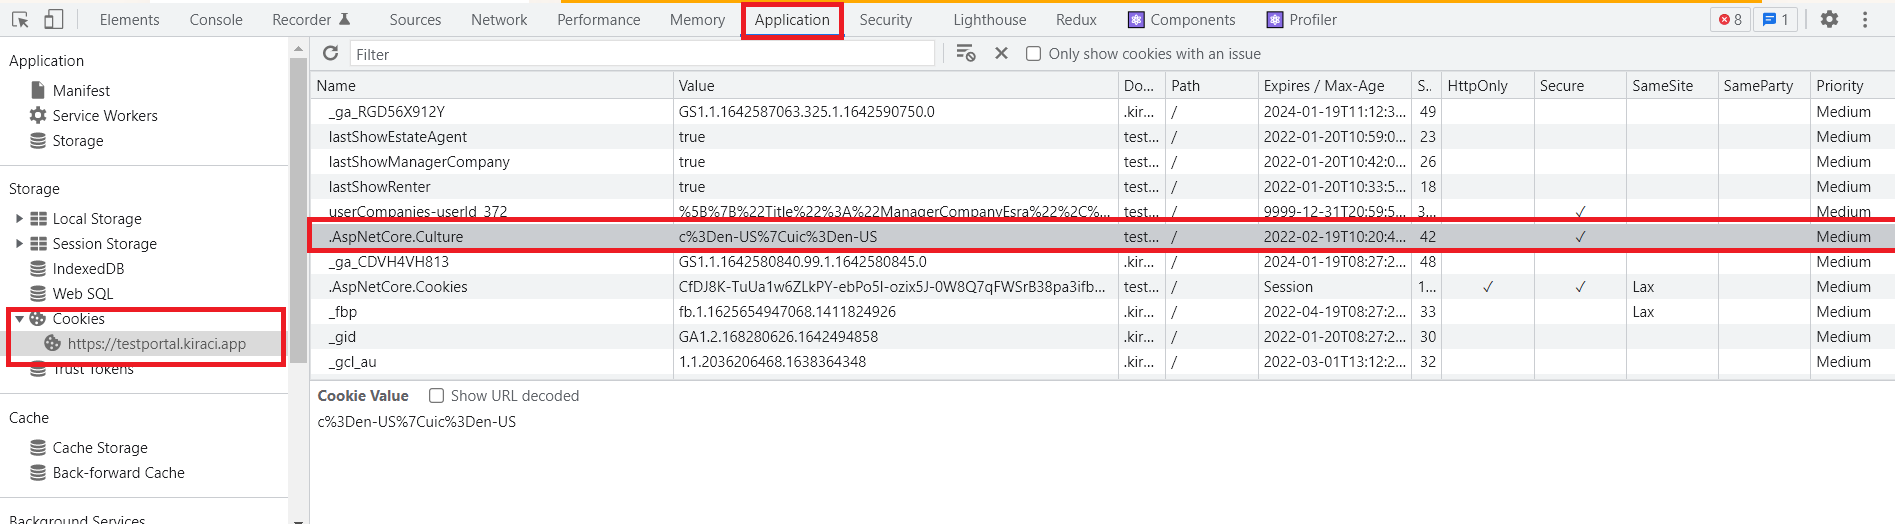Click the inspect element picker icon
The width and height of the screenshot is (1895, 524).
coord(20,19)
